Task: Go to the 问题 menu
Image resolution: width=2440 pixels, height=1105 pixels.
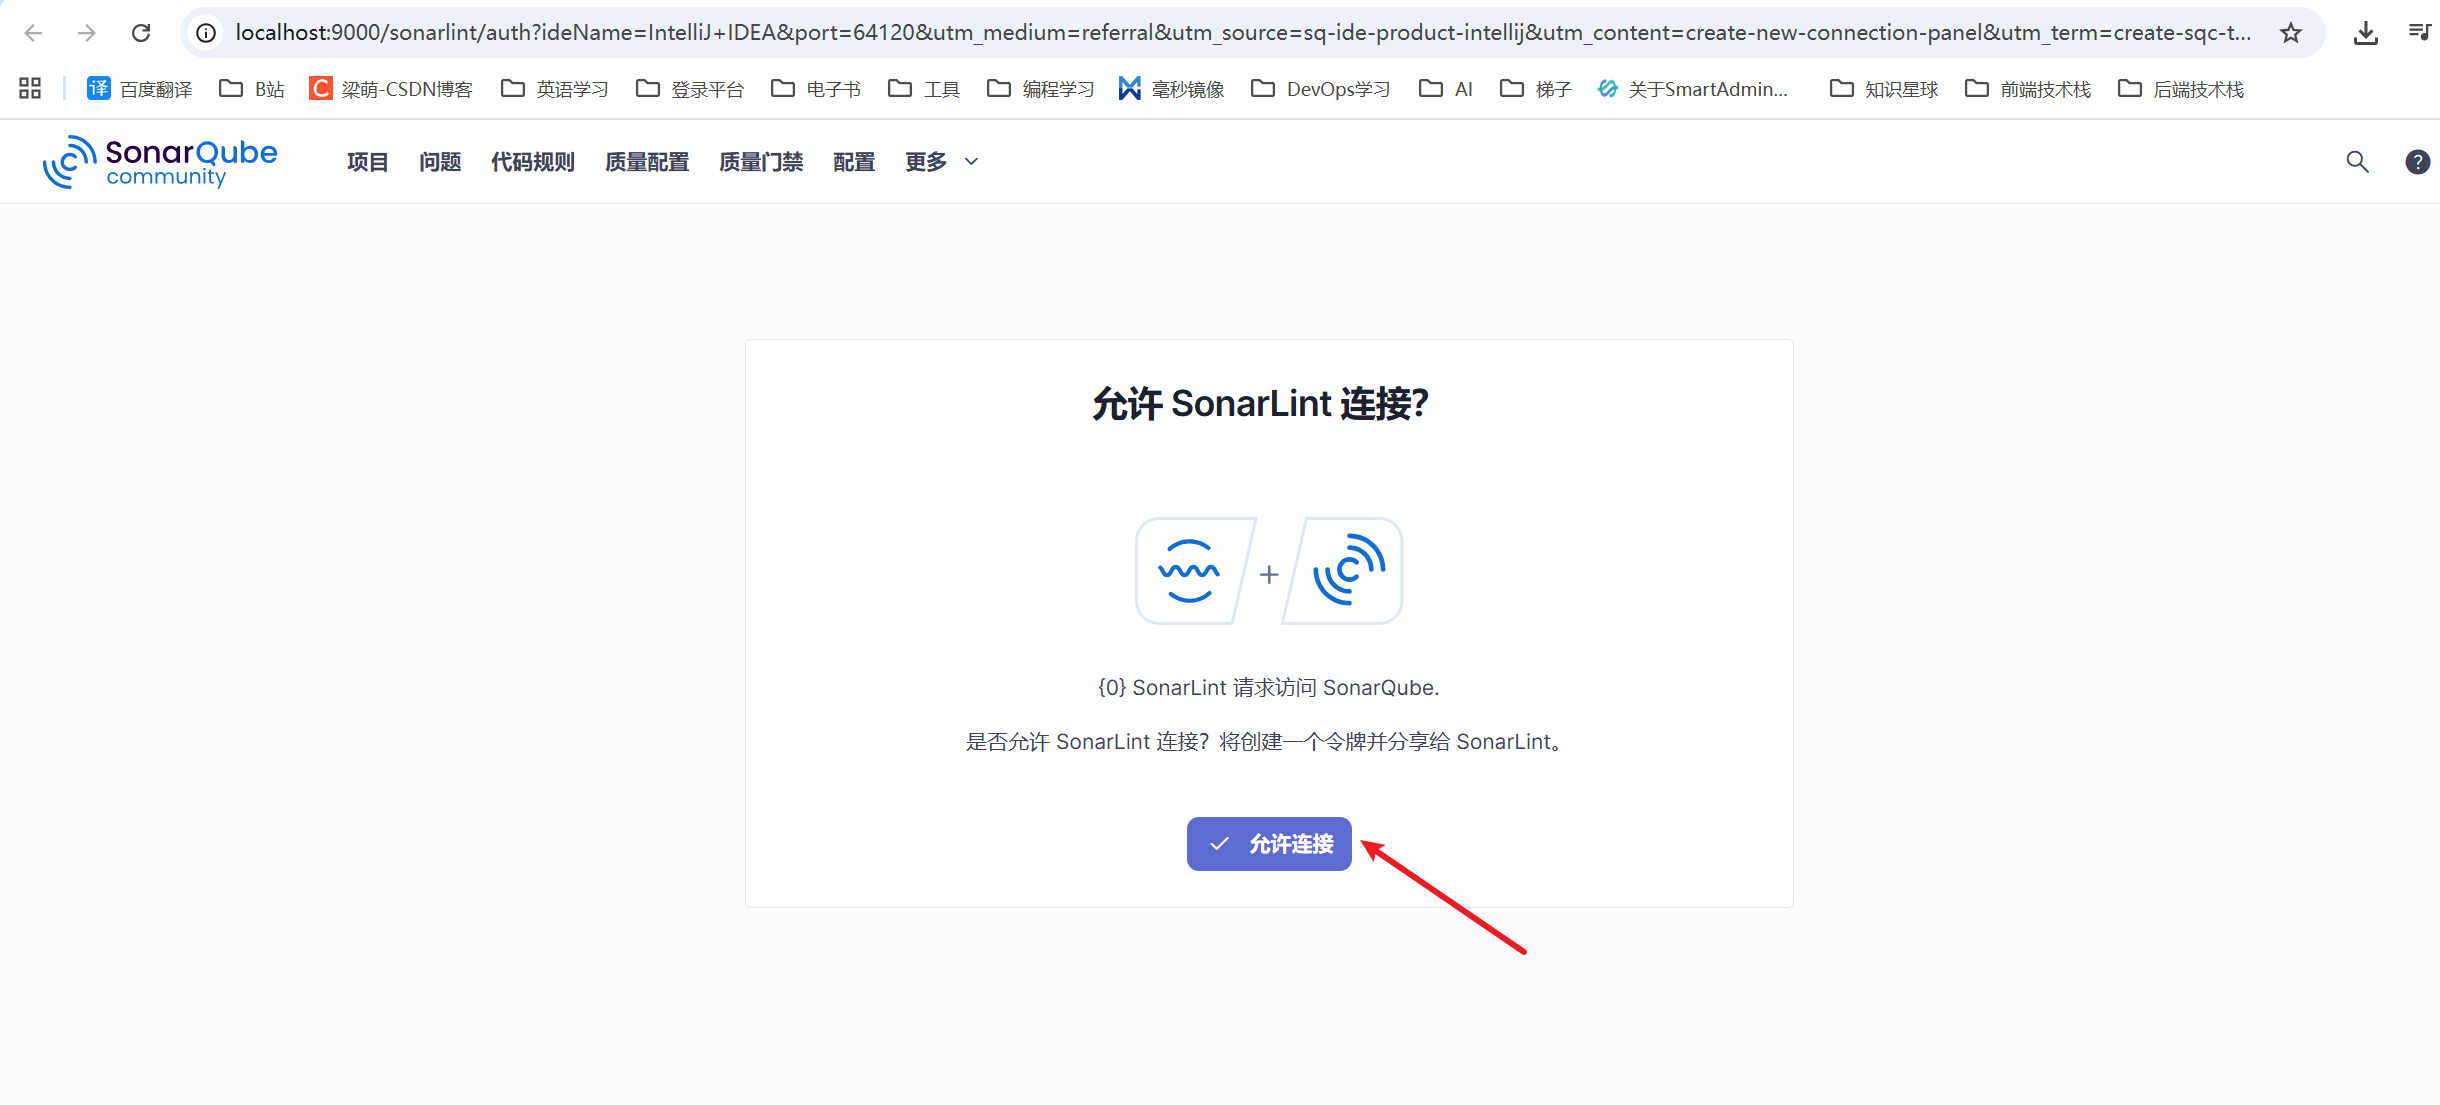Action: pyautogui.click(x=440, y=162)
